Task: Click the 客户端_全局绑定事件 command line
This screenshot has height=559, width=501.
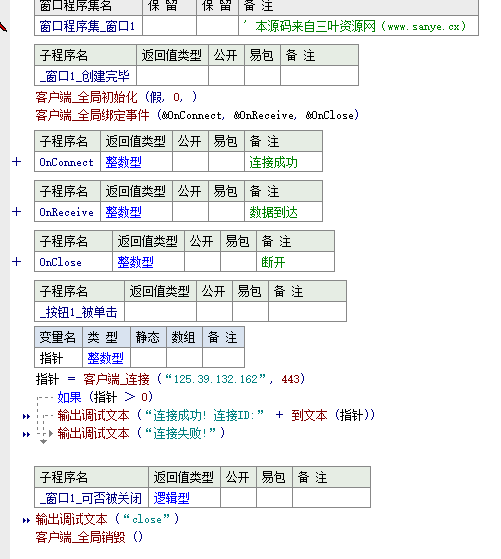Action: 197,115
